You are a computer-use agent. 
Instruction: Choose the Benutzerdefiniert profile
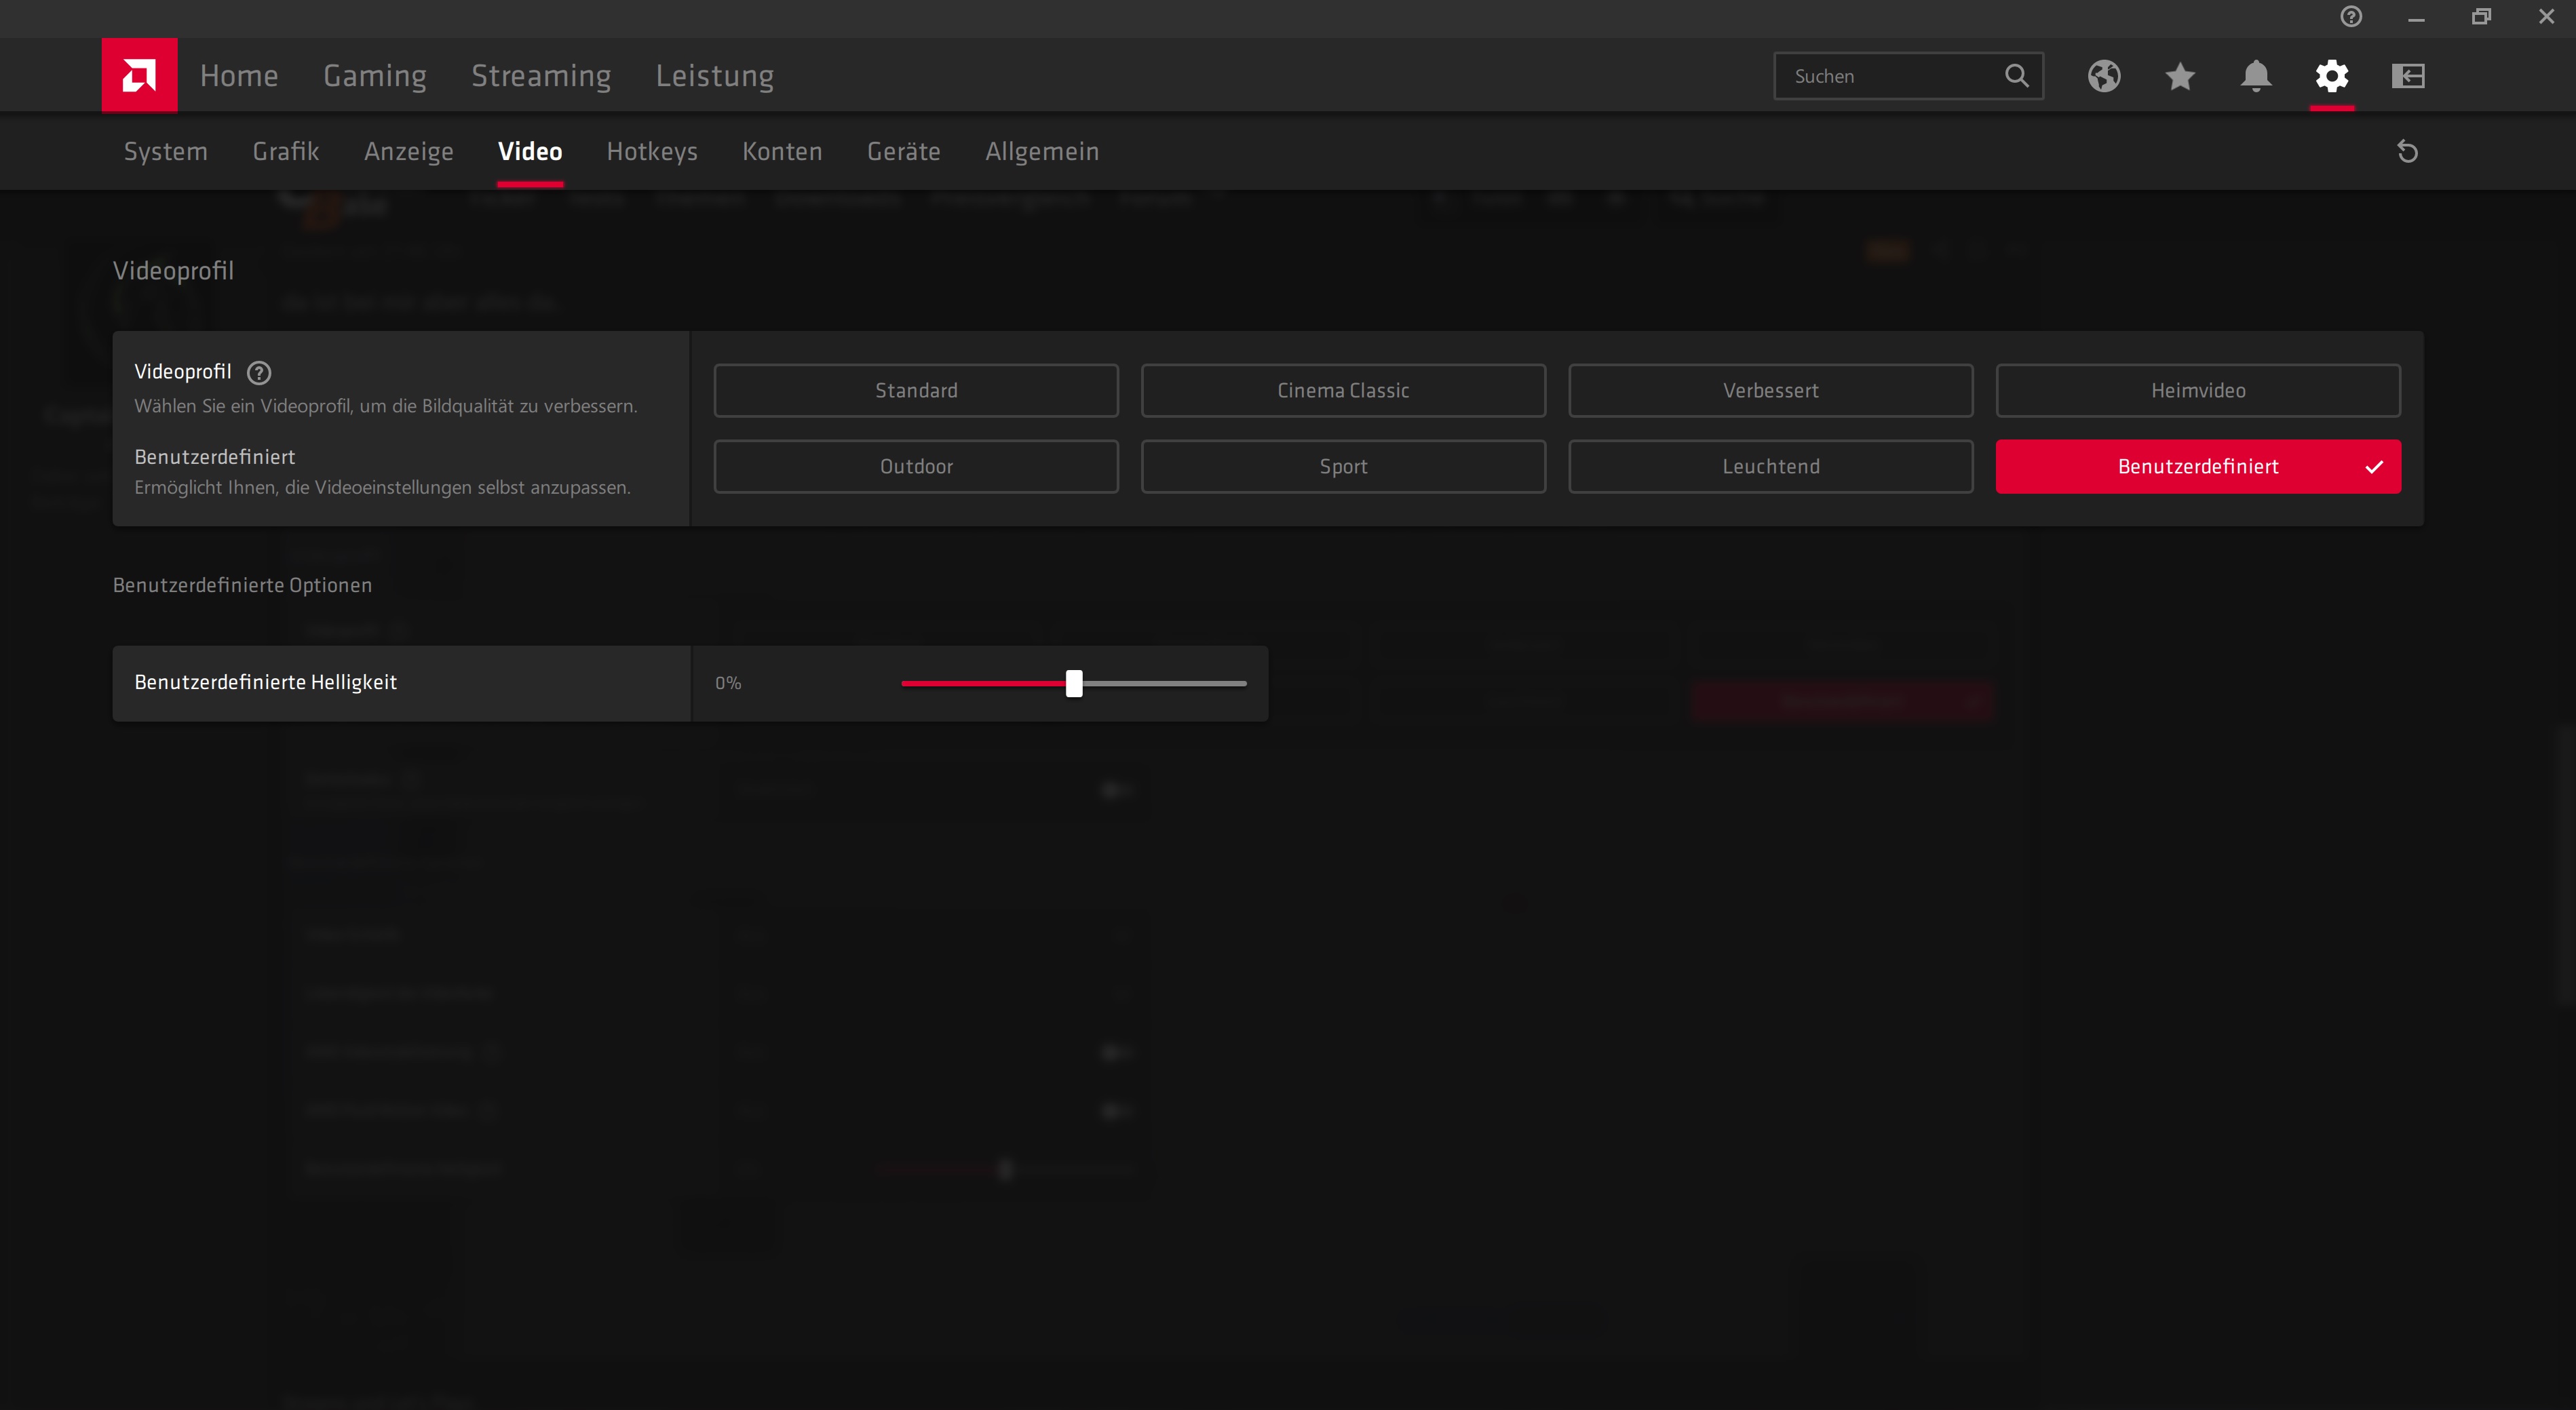coord(2197,467)
